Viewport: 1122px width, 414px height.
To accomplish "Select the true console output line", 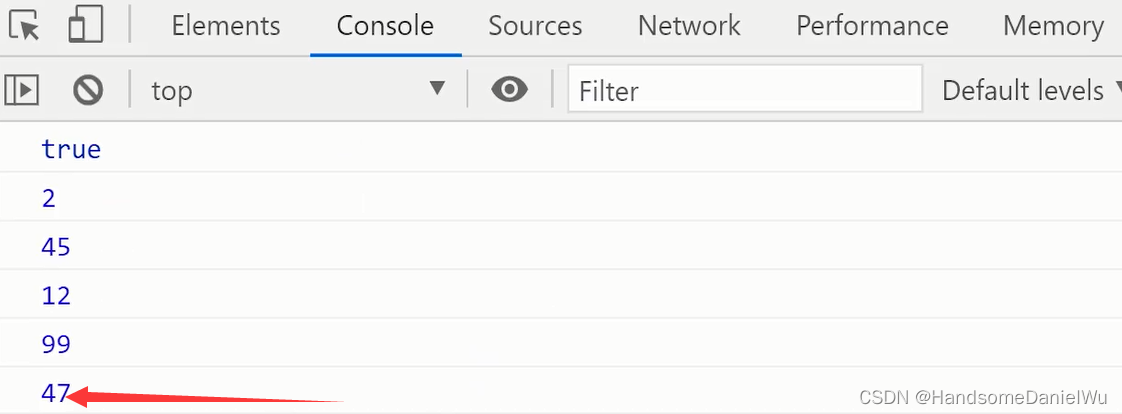I will [x=71, y=150].
